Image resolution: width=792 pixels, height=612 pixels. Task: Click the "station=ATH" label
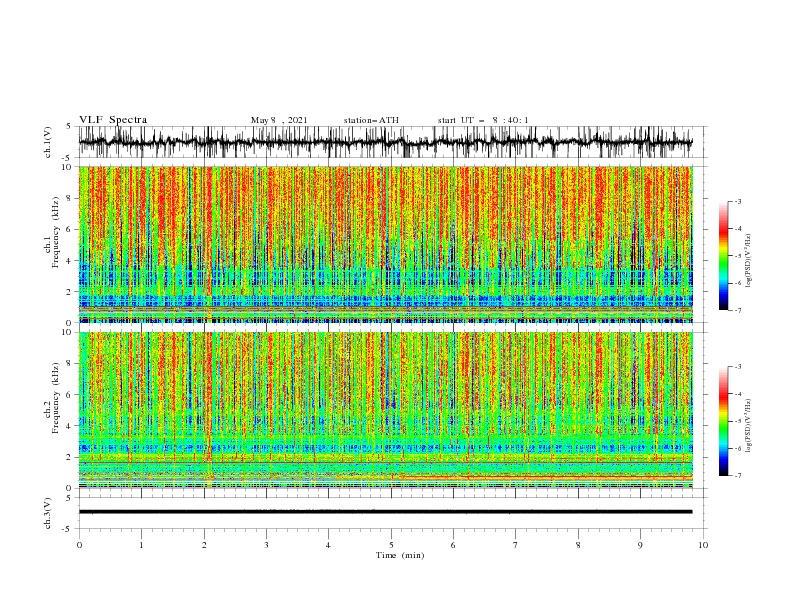[371, 120]
